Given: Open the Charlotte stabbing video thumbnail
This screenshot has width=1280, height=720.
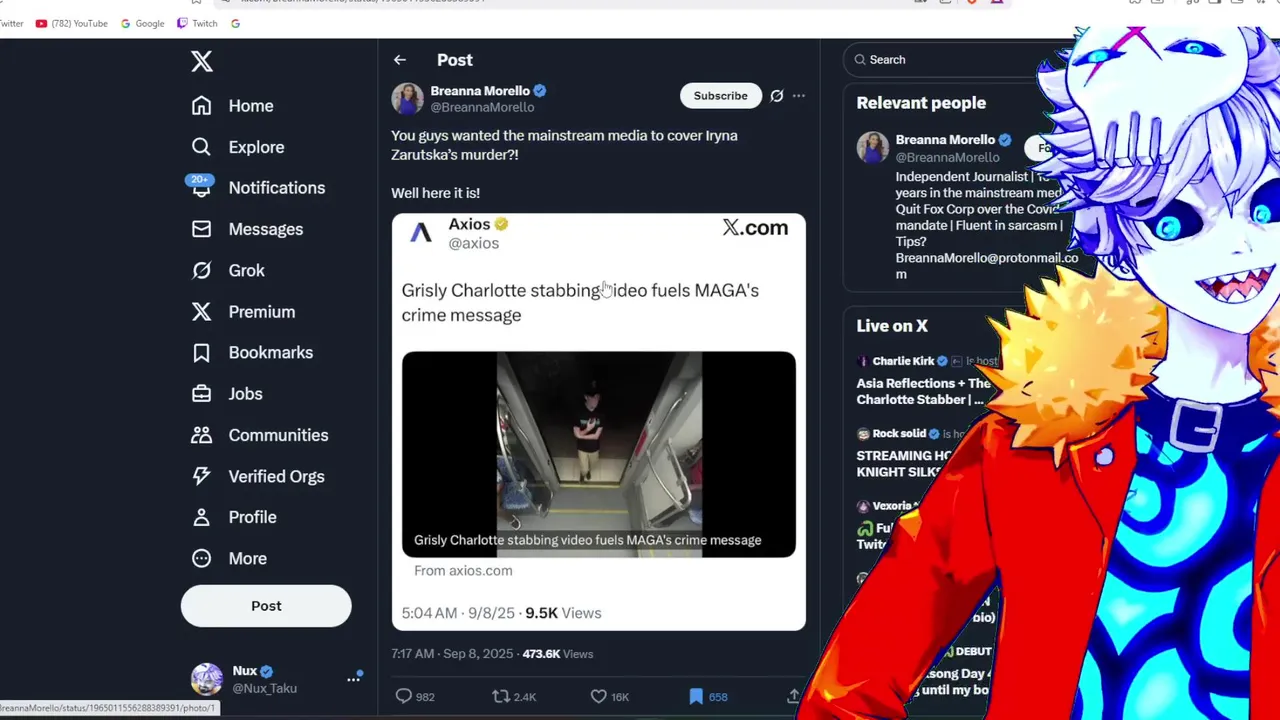Looking at the screenshot, I should (599, 454).
